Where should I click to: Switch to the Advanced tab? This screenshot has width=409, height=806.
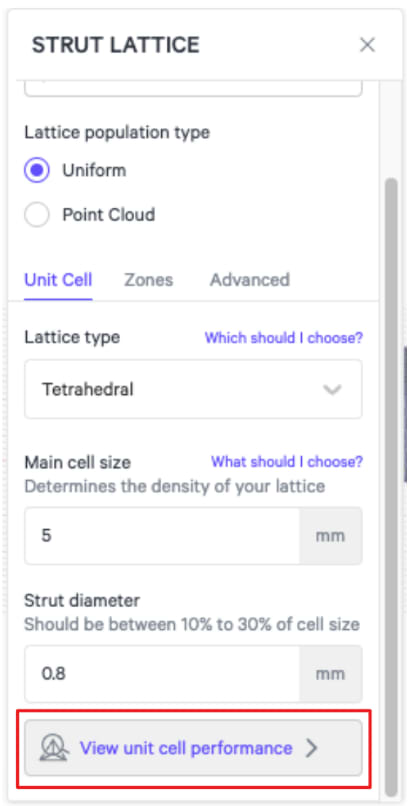pyautogui.click(x=250, y=280)
